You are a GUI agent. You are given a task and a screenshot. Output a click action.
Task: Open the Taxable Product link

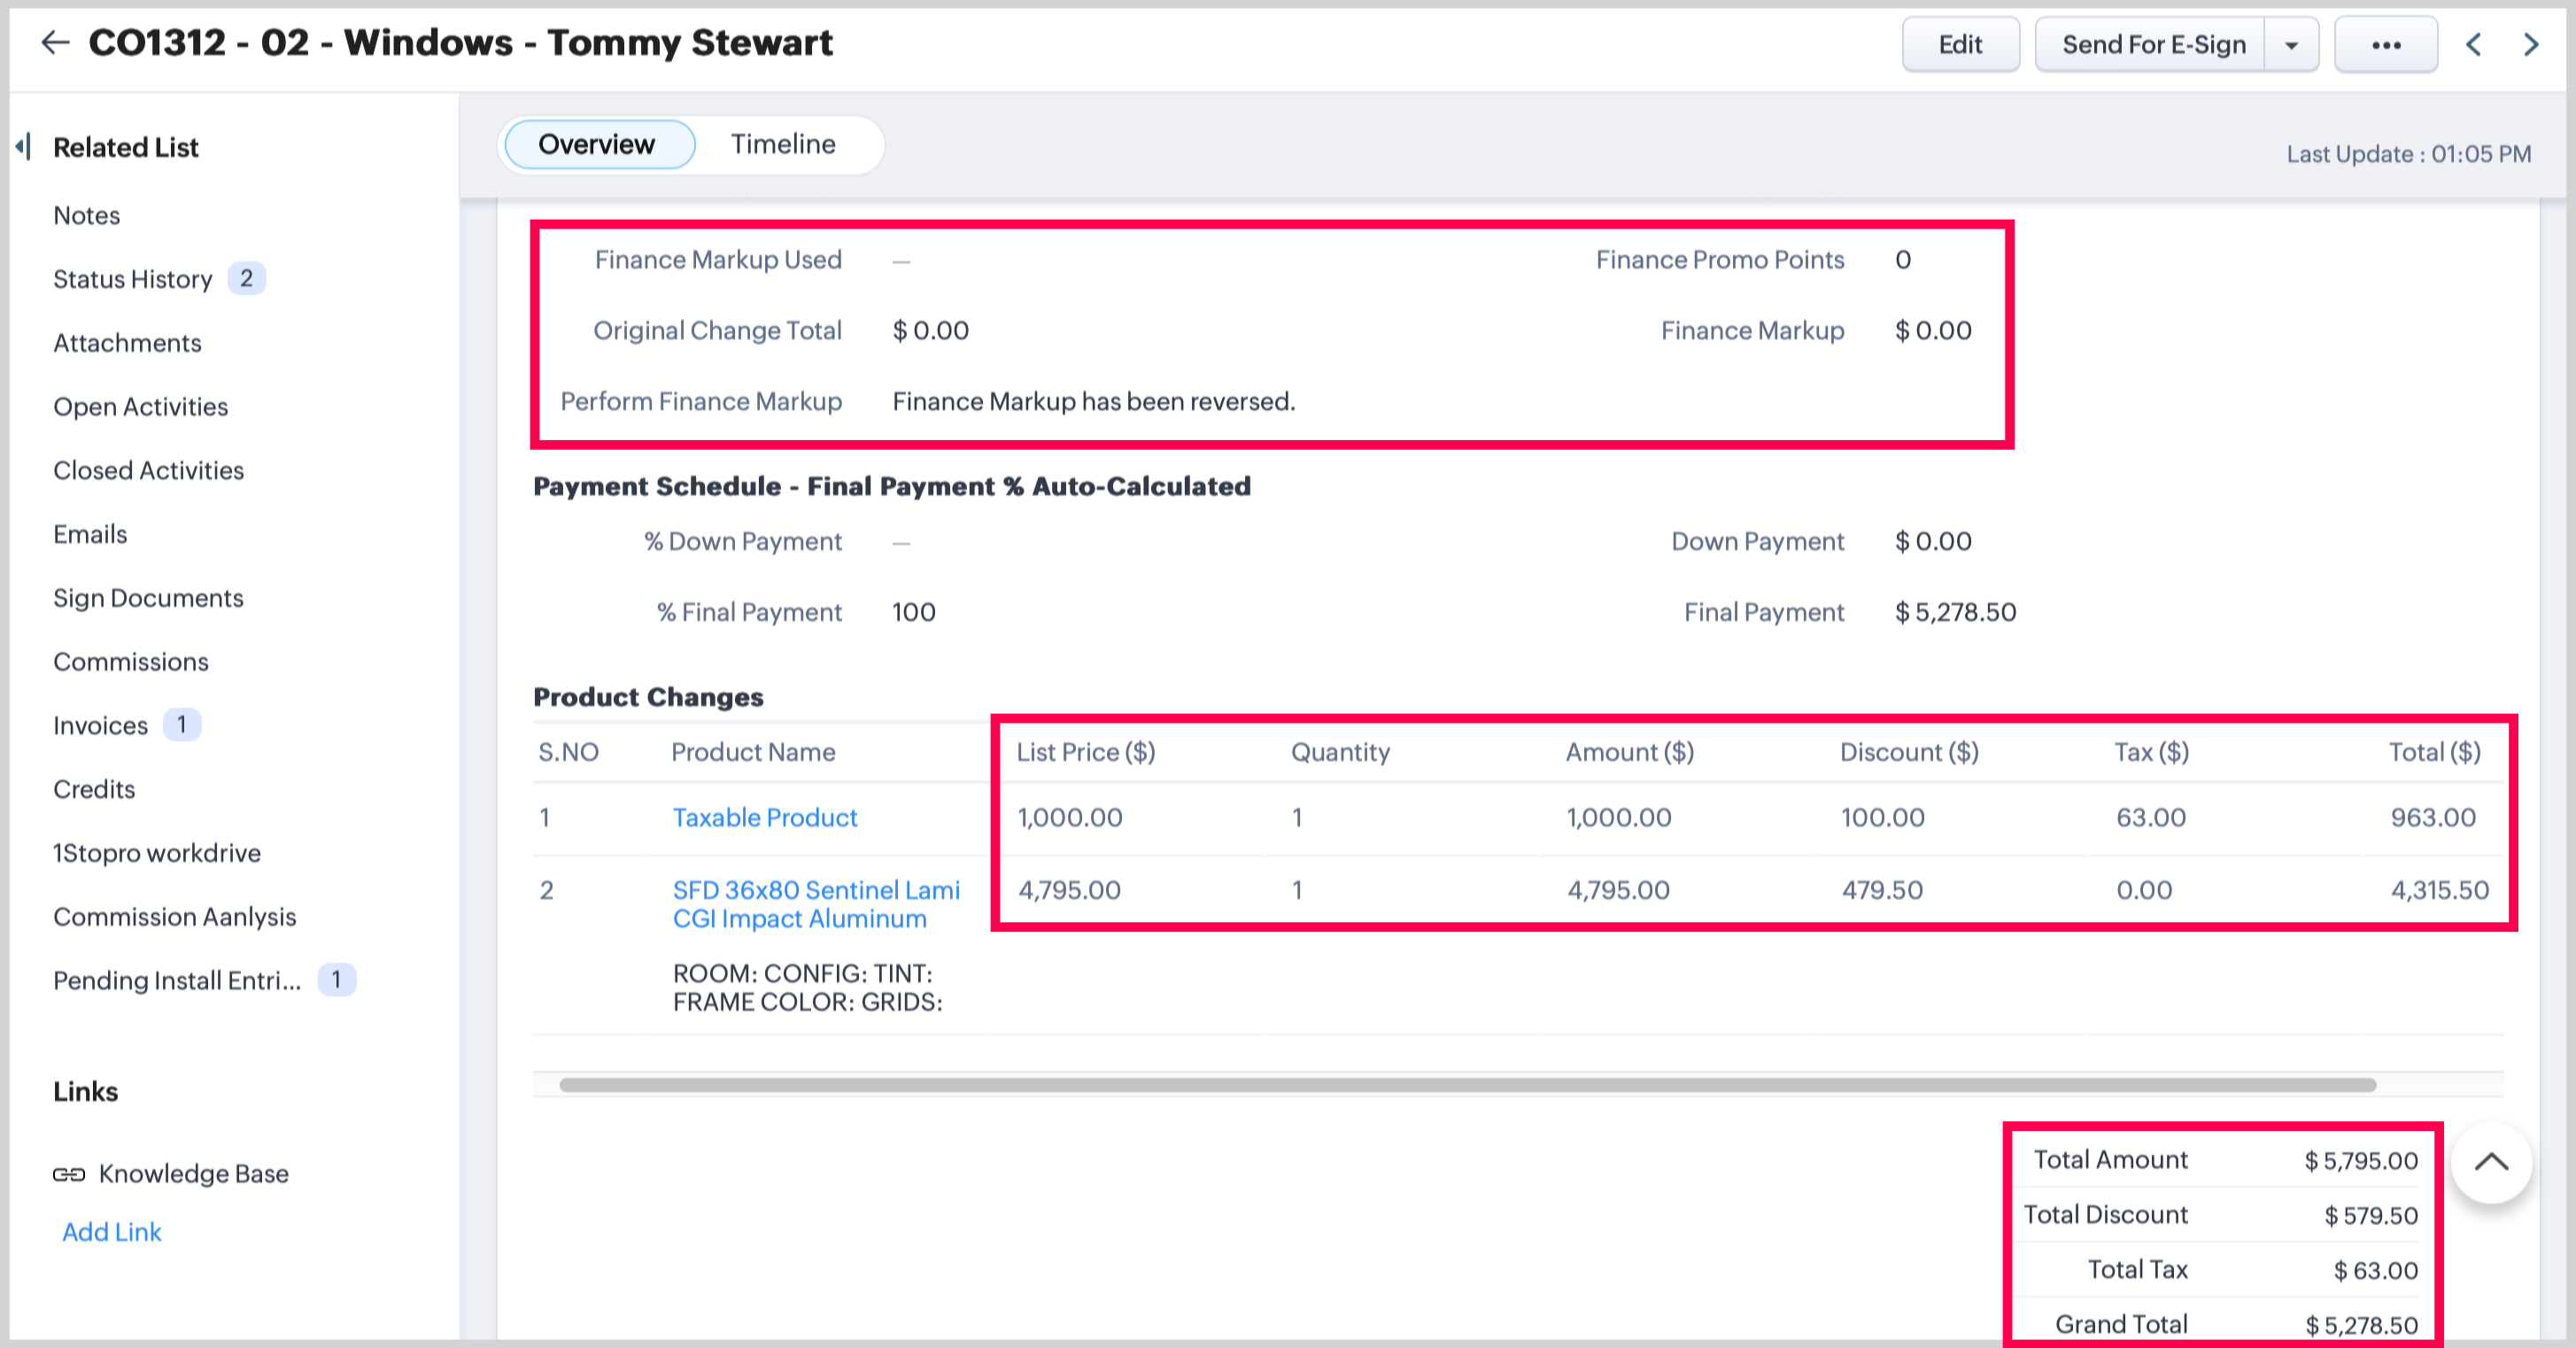tap(764, 817)
